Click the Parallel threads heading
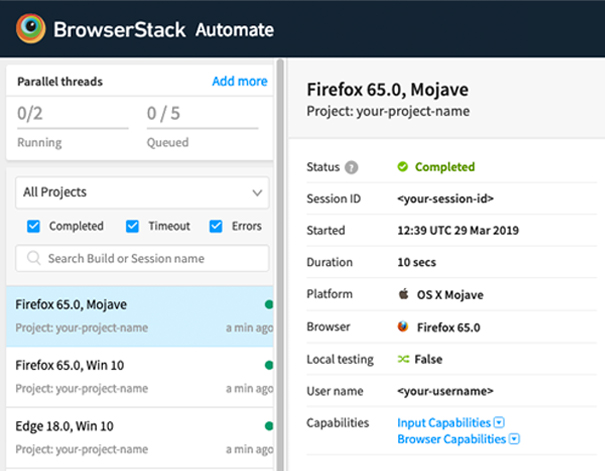Viewport: 605px width, 471px height. pos(60,81)
